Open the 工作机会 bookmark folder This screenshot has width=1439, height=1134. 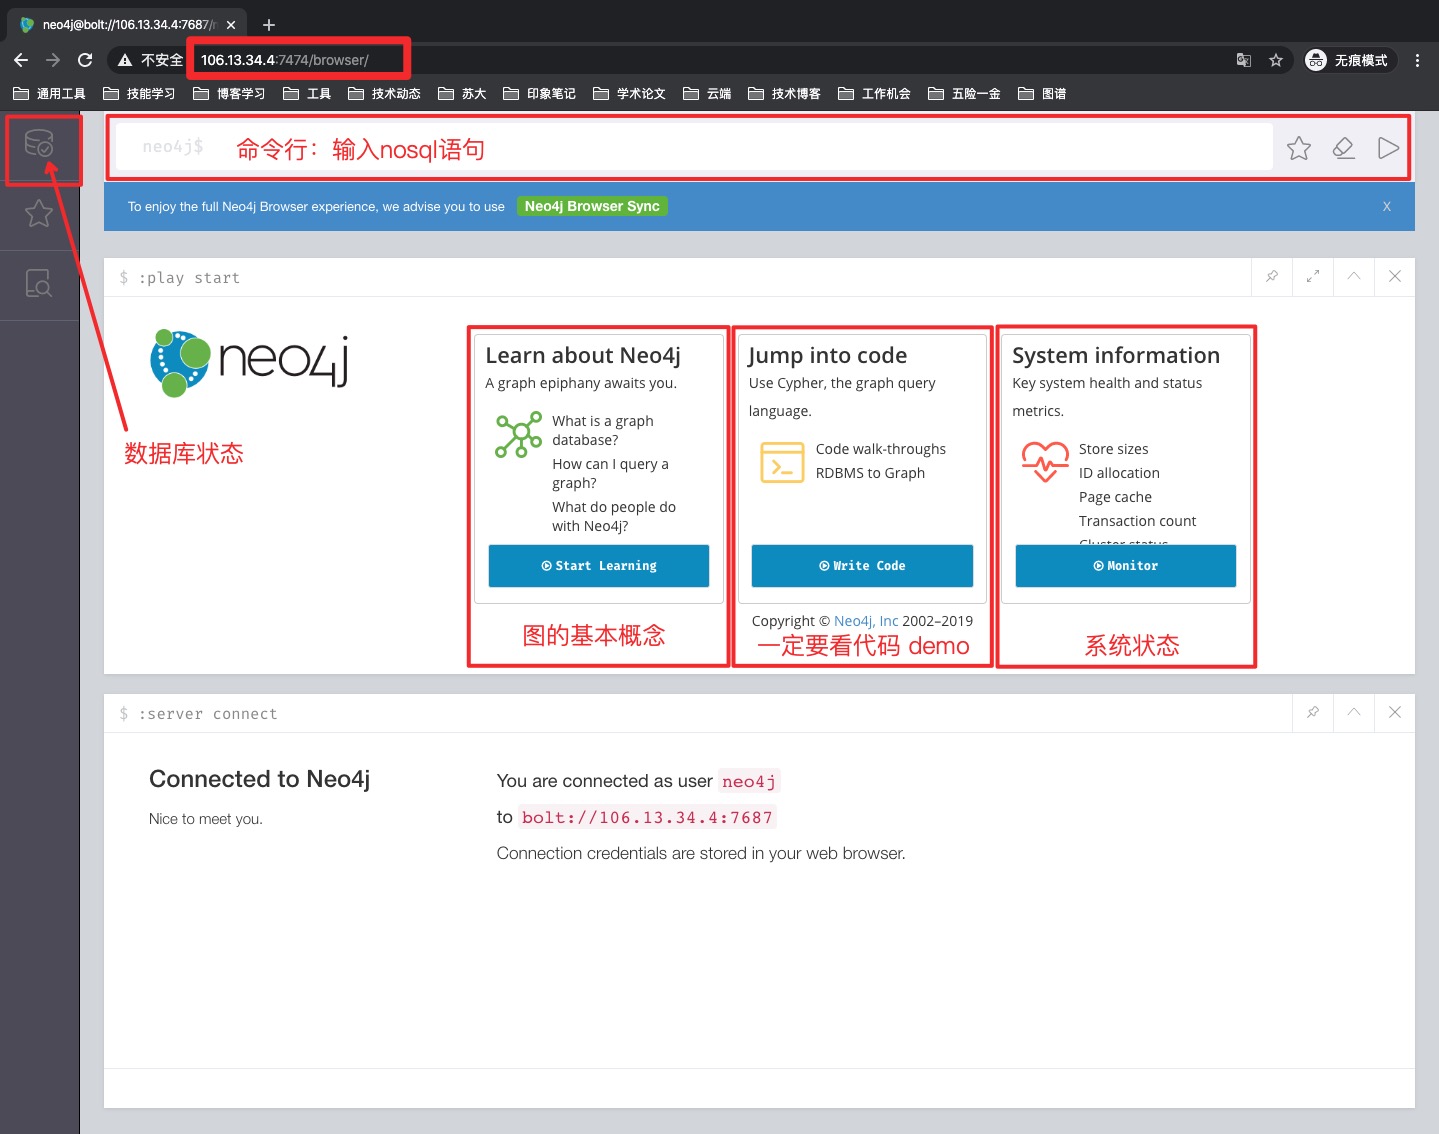click(874, 94)
